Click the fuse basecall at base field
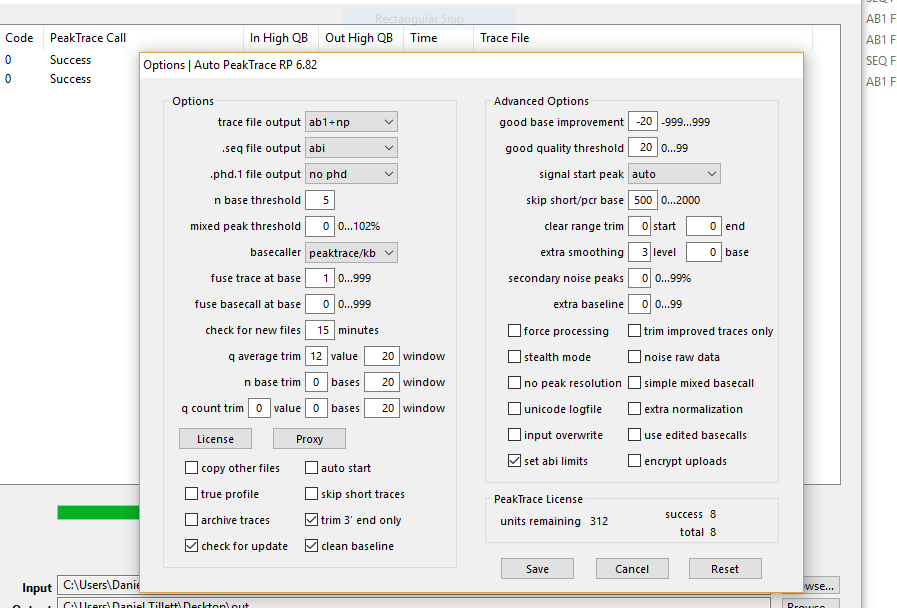 point(320,304)
